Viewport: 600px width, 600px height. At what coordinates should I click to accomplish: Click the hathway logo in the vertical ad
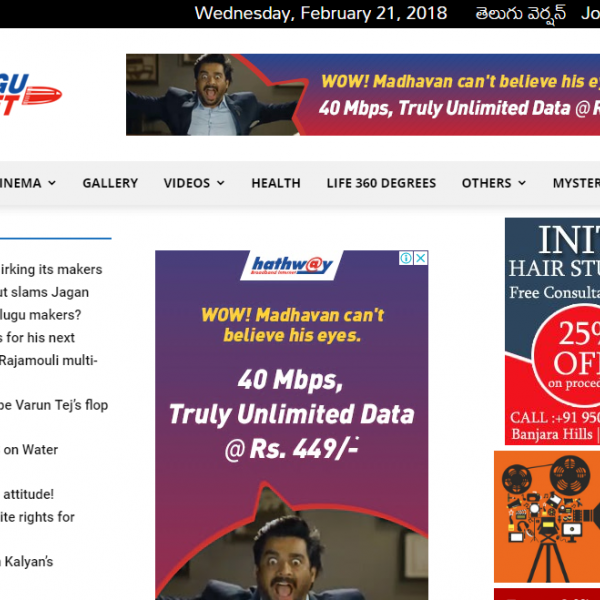click(x=292, y=266)
